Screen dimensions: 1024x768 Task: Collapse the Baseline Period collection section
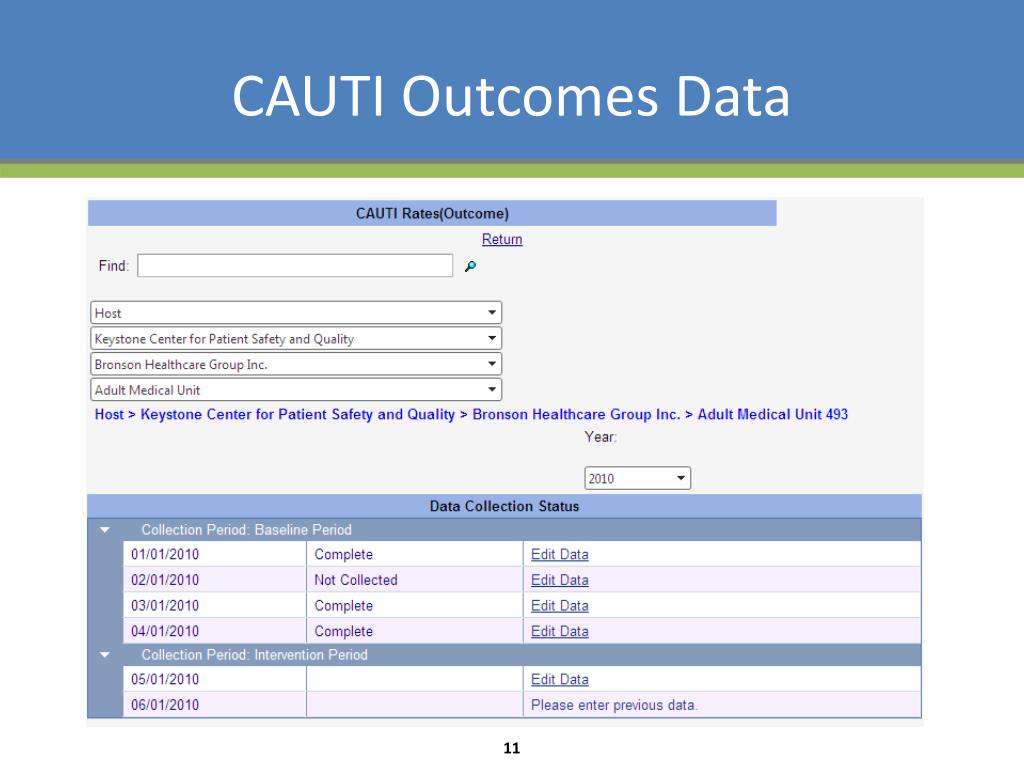(x=105, y=530)
